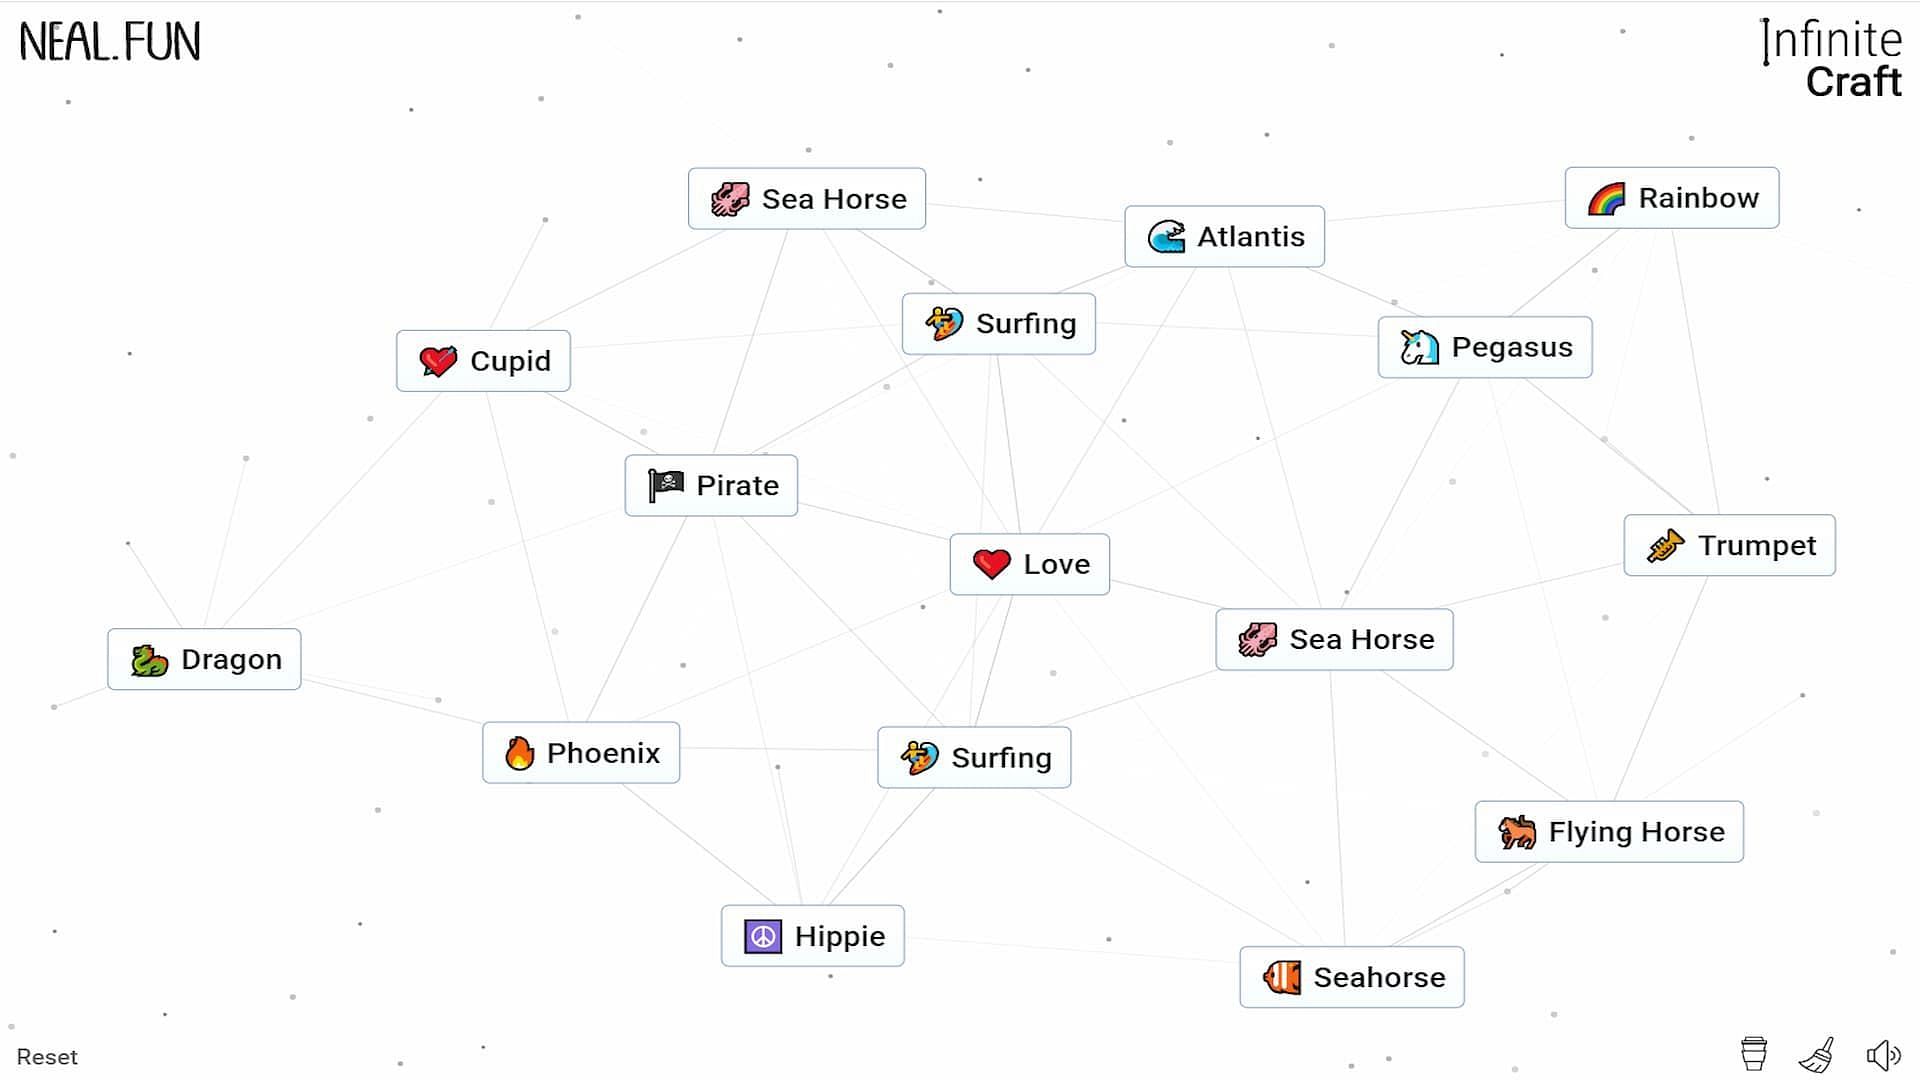Click the Seahorse element node

point(1350,977)
